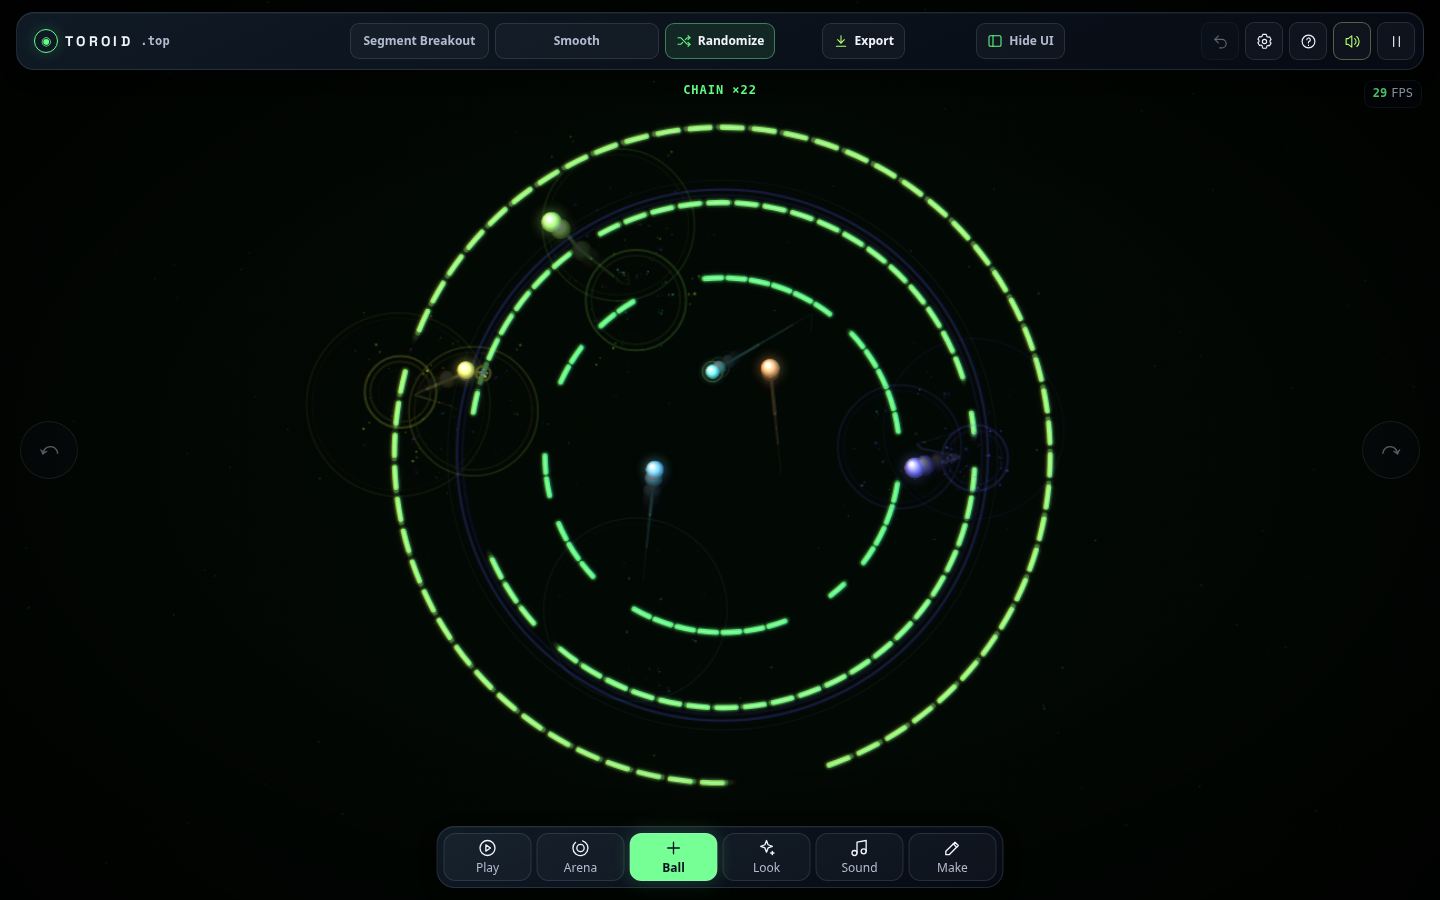The width and height of the screenshot is (1440, 900).
Task: Export the current scene
Action: (x=863, y=41)
